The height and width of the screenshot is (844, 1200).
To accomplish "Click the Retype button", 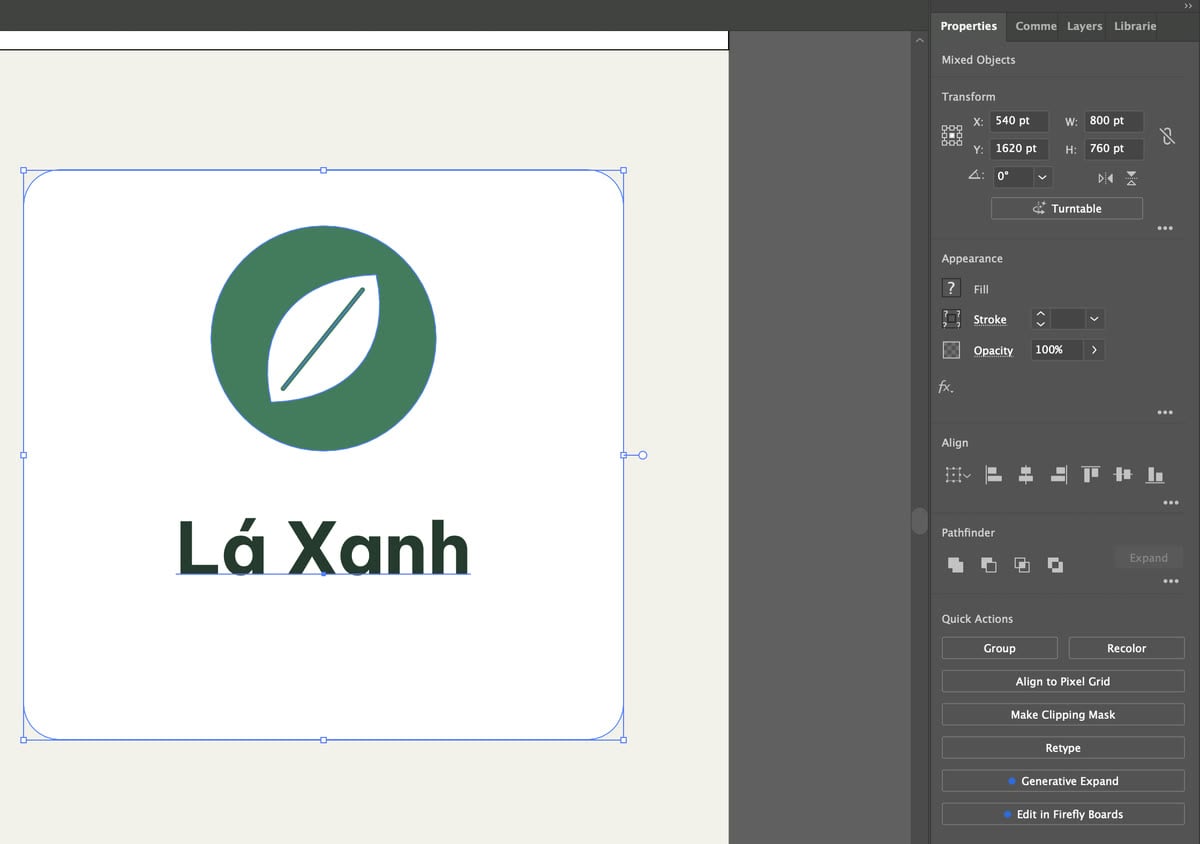I will (x=1063, y=748).
